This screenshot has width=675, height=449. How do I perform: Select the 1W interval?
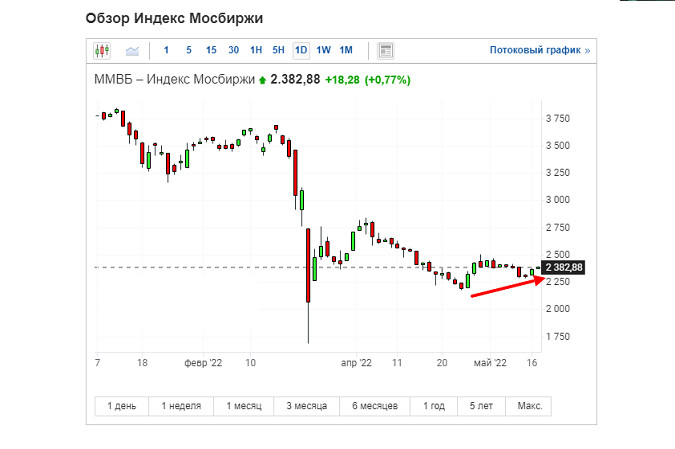click(x=323, y=50)
